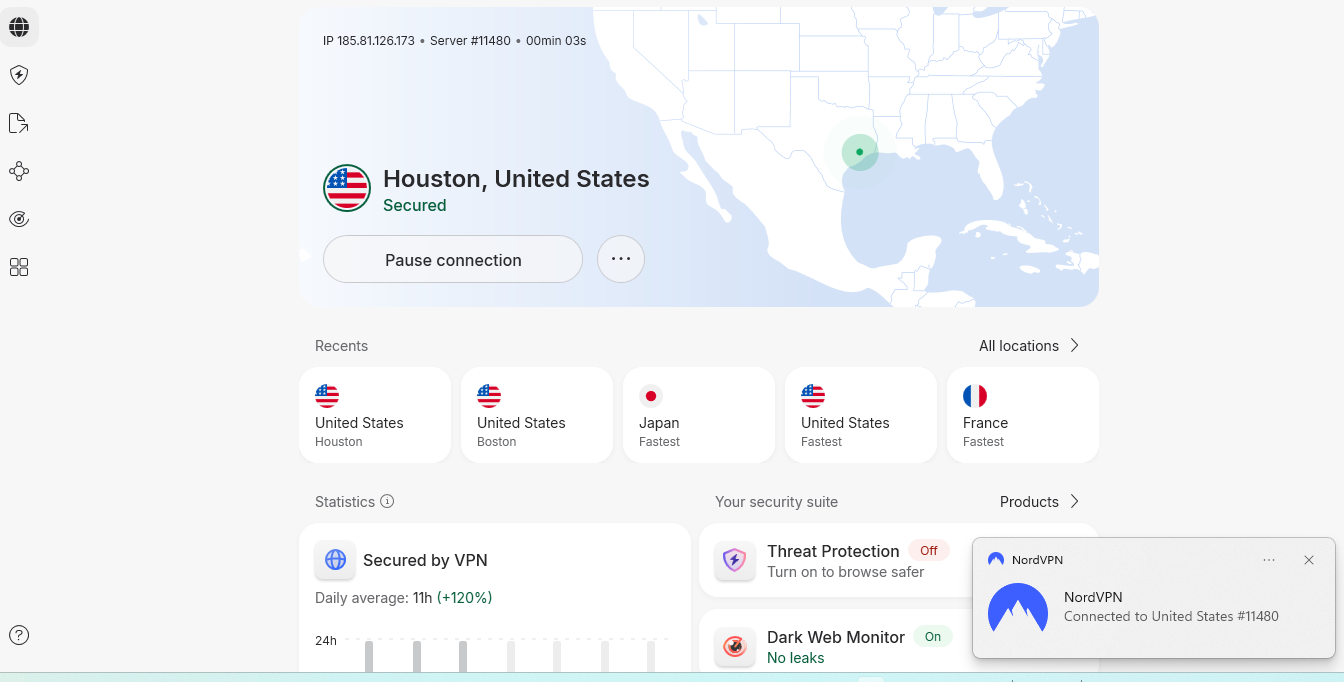The image size is (1344, 682).
Task: Connect to recent Japan Fastest
Action: (x=699, y=415)
